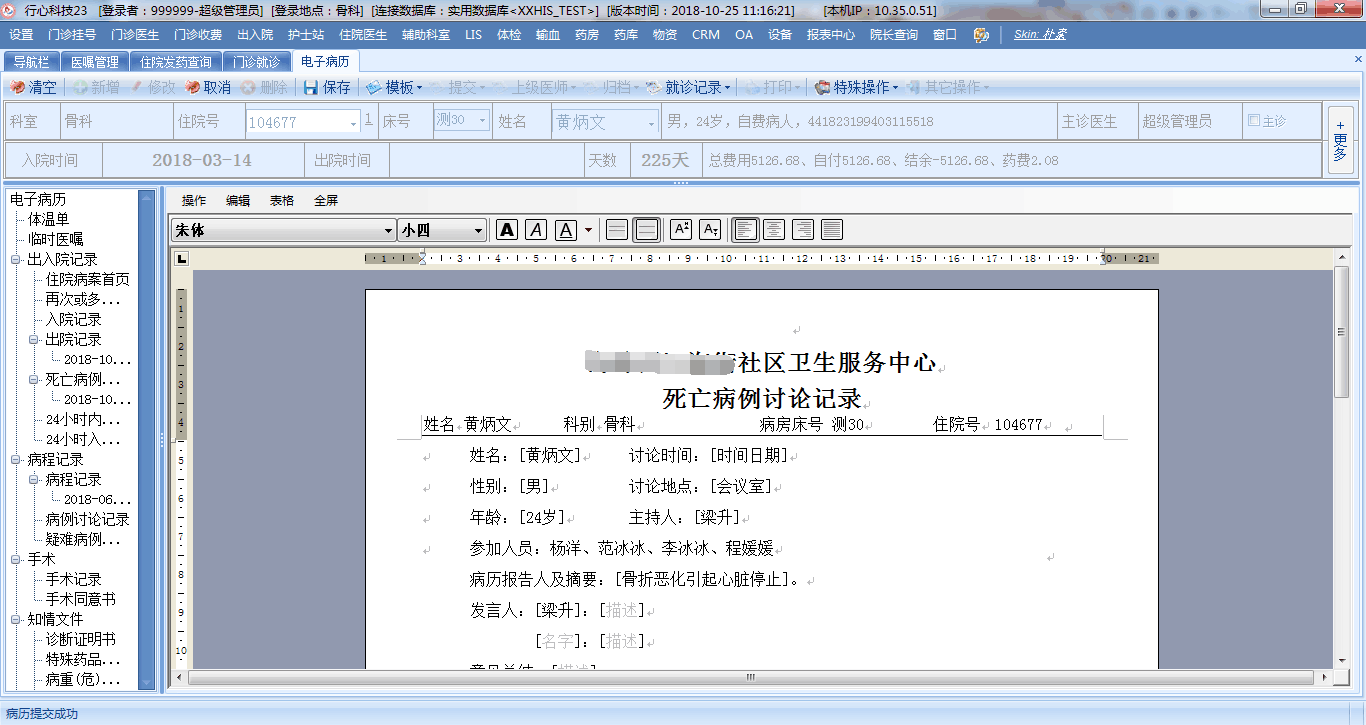Image resolution: width=1366 pixels, height=725 pixels.
Task: Switch to the 导航栏 tab
Action: [31, 62]
